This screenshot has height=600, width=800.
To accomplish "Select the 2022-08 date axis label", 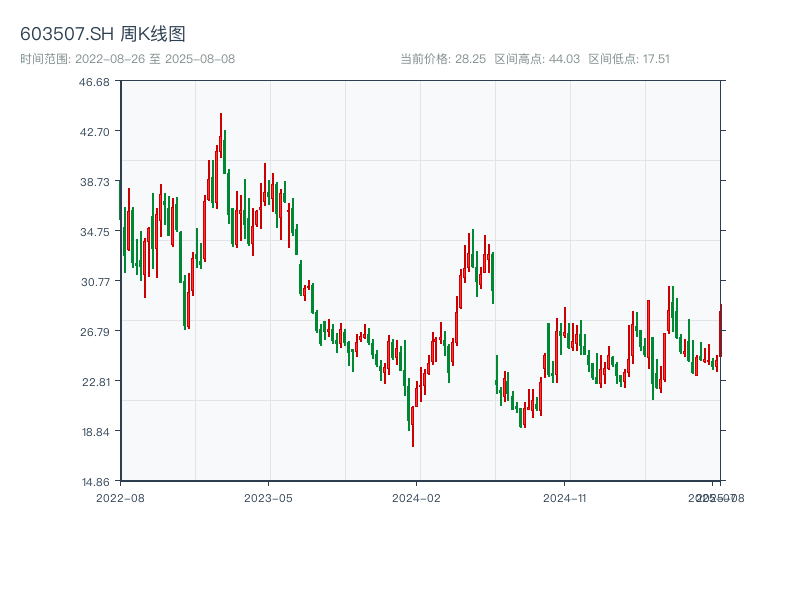I will click(120, 497).
